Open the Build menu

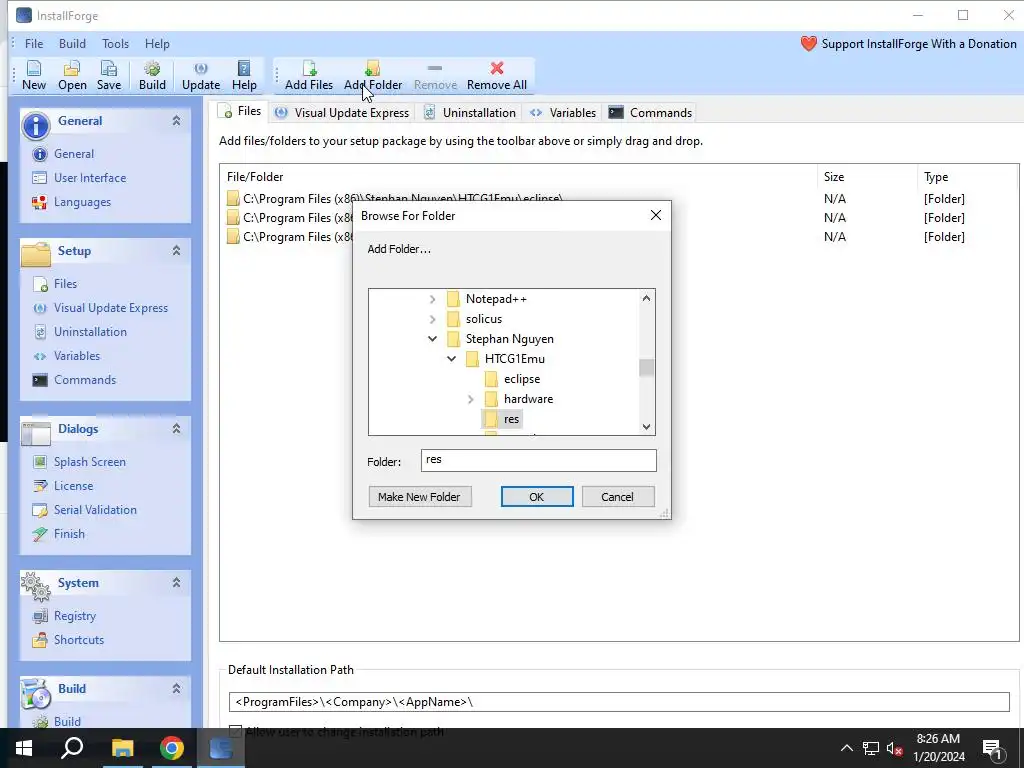click(x=72, y=44)
